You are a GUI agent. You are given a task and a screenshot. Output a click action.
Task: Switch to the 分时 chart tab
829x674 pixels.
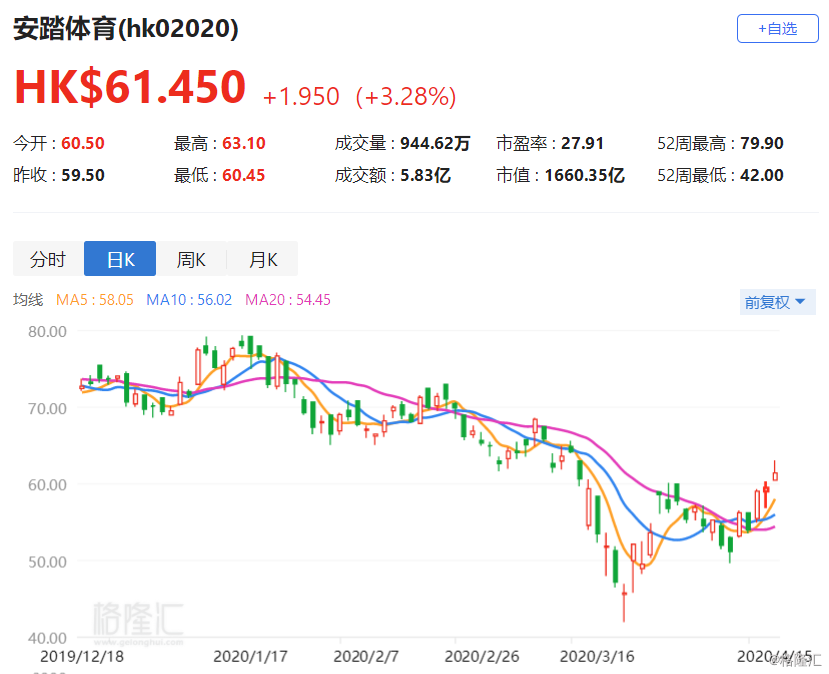pos(48,259)
